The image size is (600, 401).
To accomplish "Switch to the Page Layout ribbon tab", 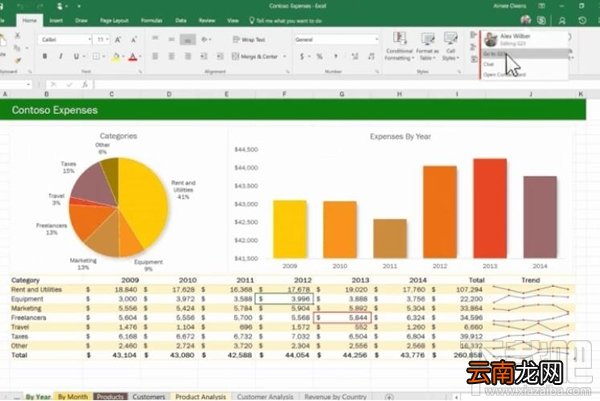I will 114,21.
